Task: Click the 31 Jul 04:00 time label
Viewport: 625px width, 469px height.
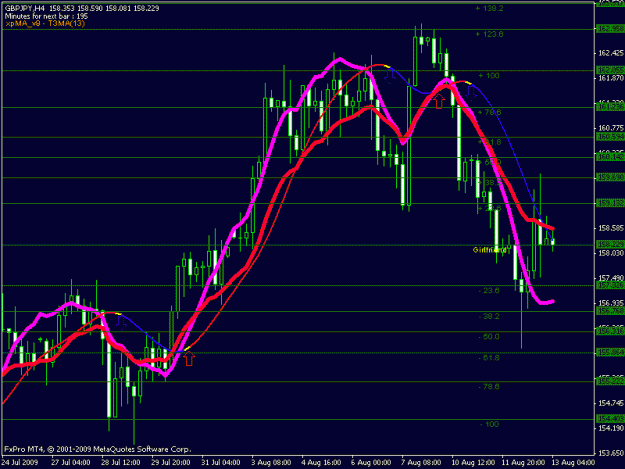Action: (x=221, y=463)
